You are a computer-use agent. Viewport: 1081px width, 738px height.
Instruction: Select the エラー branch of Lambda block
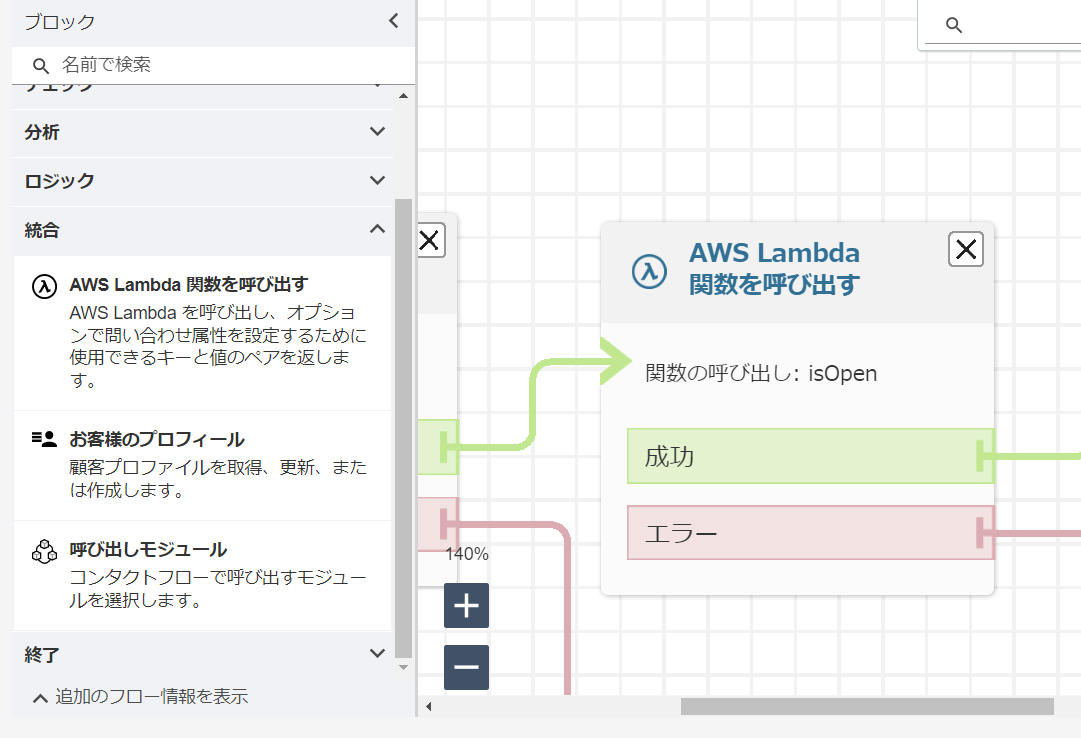pos(810,532)
